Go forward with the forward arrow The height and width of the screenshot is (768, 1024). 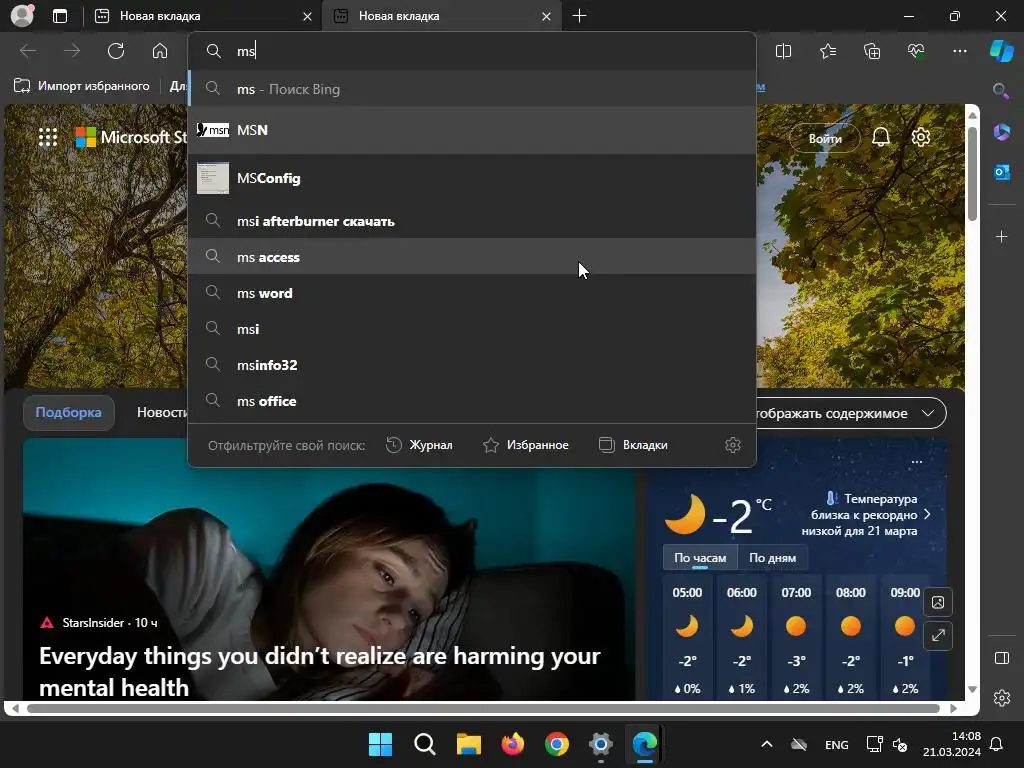click(72, 51)
